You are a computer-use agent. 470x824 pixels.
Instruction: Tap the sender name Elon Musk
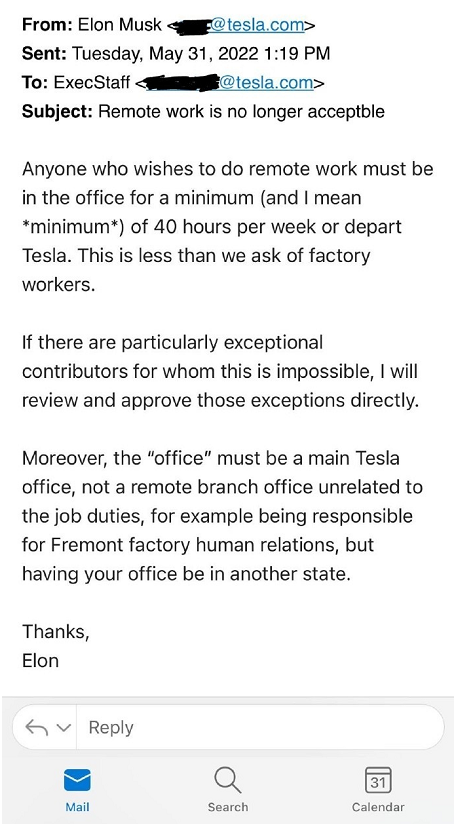coord(120,25)
